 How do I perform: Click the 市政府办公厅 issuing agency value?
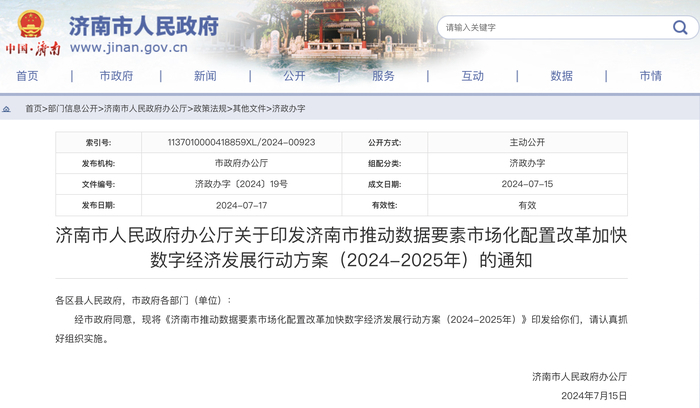[x=242, y=163]
